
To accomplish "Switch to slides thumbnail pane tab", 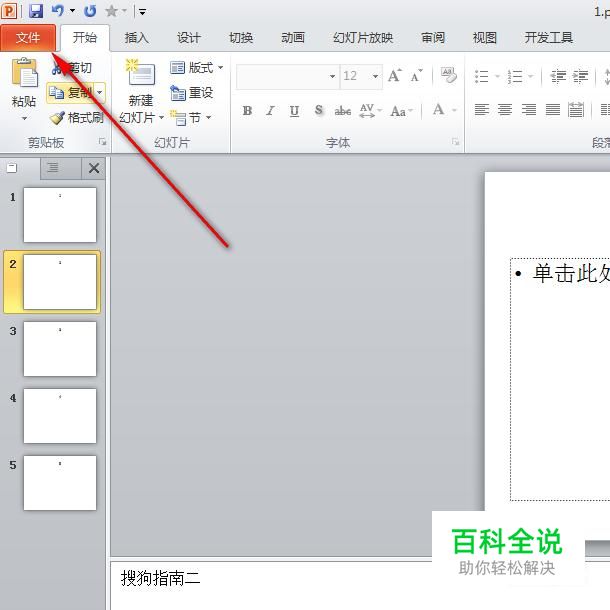I will coord(12,168).
